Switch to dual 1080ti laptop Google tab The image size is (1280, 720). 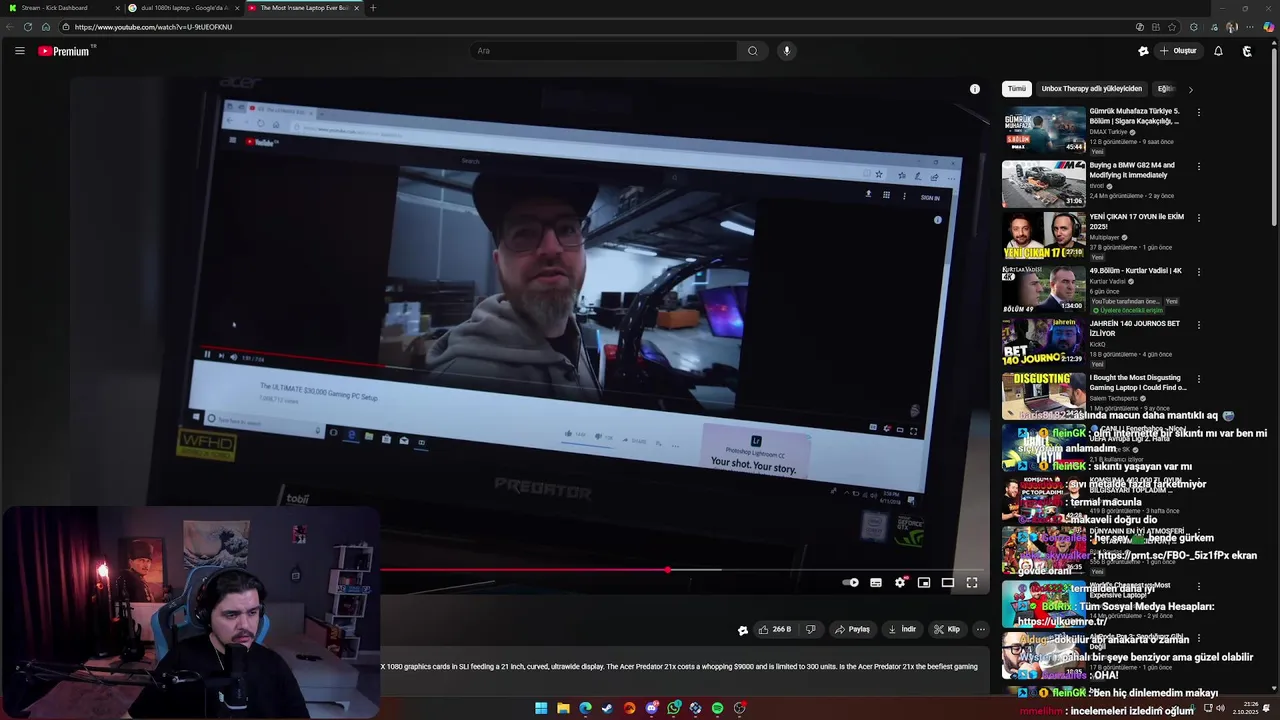pos(183,8)
